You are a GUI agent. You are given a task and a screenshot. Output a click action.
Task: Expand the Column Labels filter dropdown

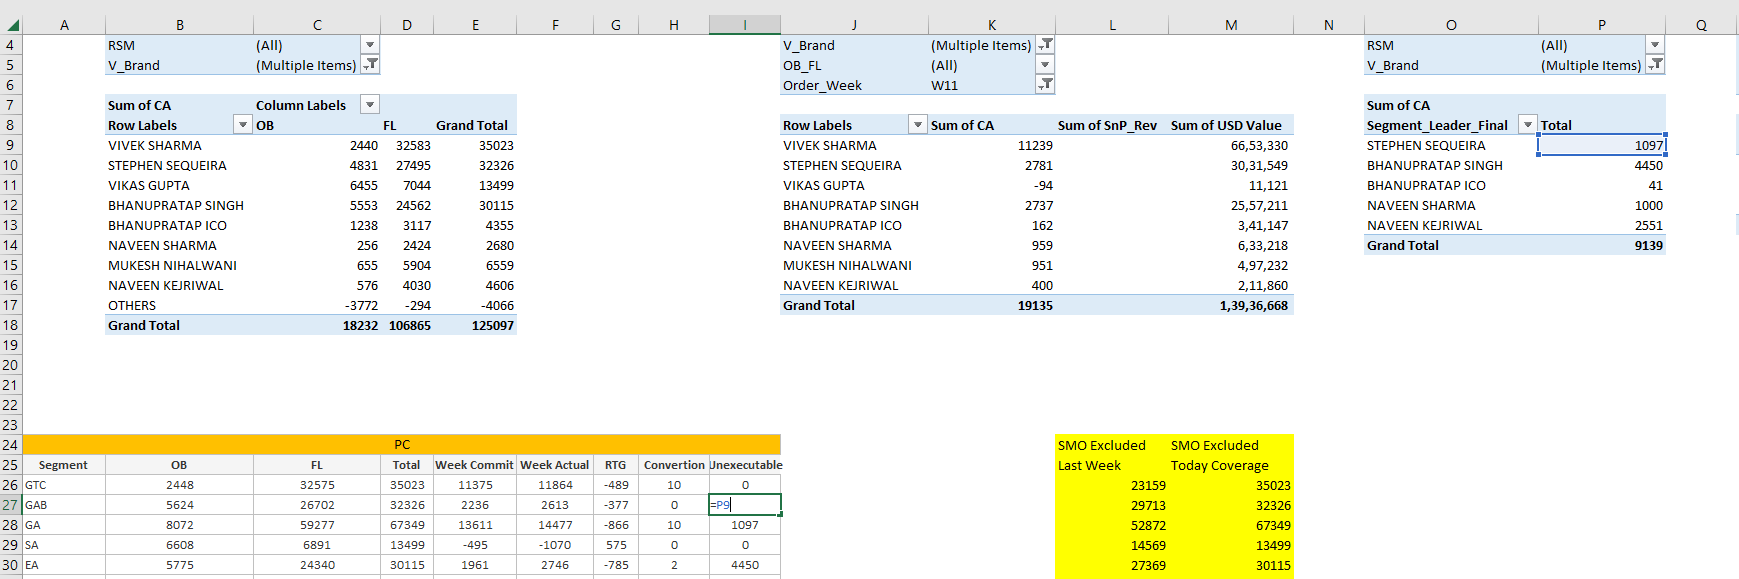tap(370, 105)
